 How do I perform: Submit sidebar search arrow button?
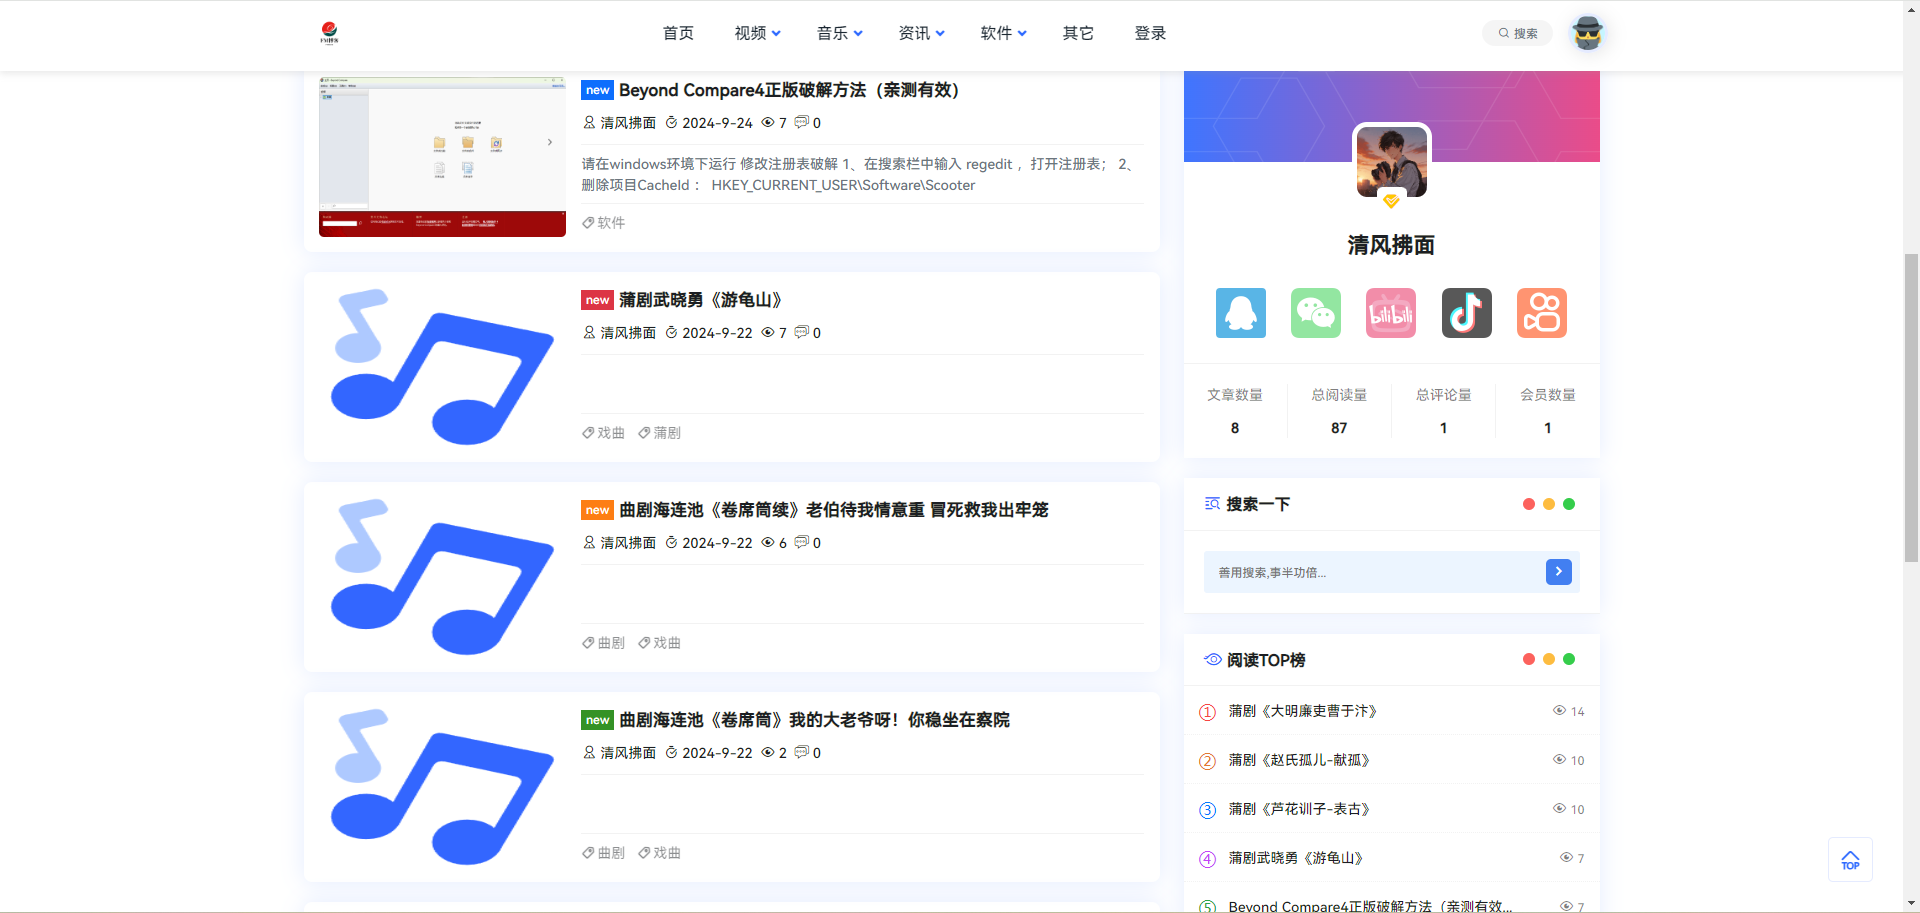coord(1558,571)
